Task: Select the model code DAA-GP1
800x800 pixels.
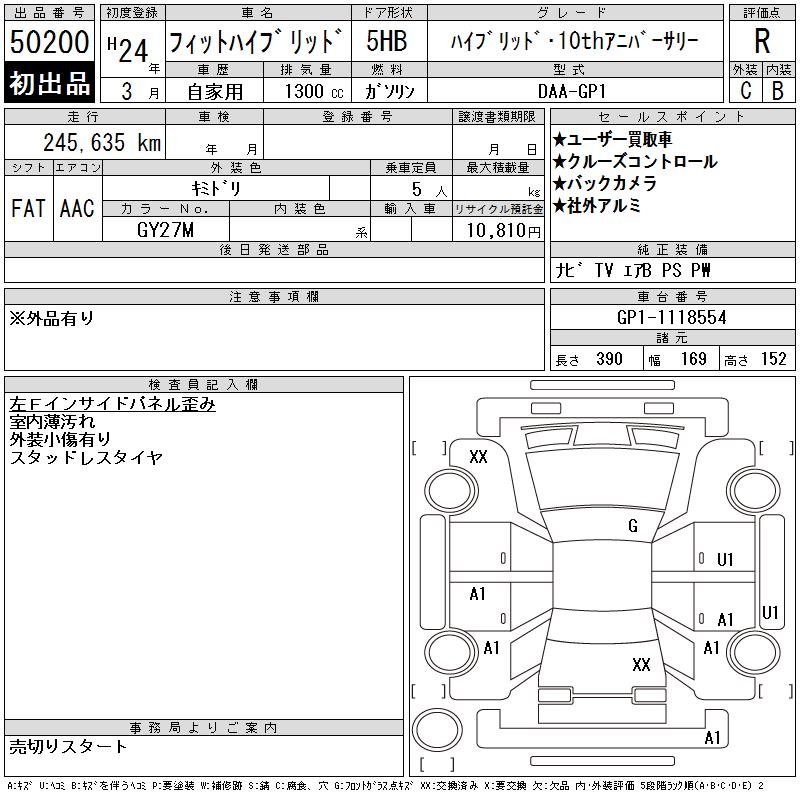Action: pos(571,91)
